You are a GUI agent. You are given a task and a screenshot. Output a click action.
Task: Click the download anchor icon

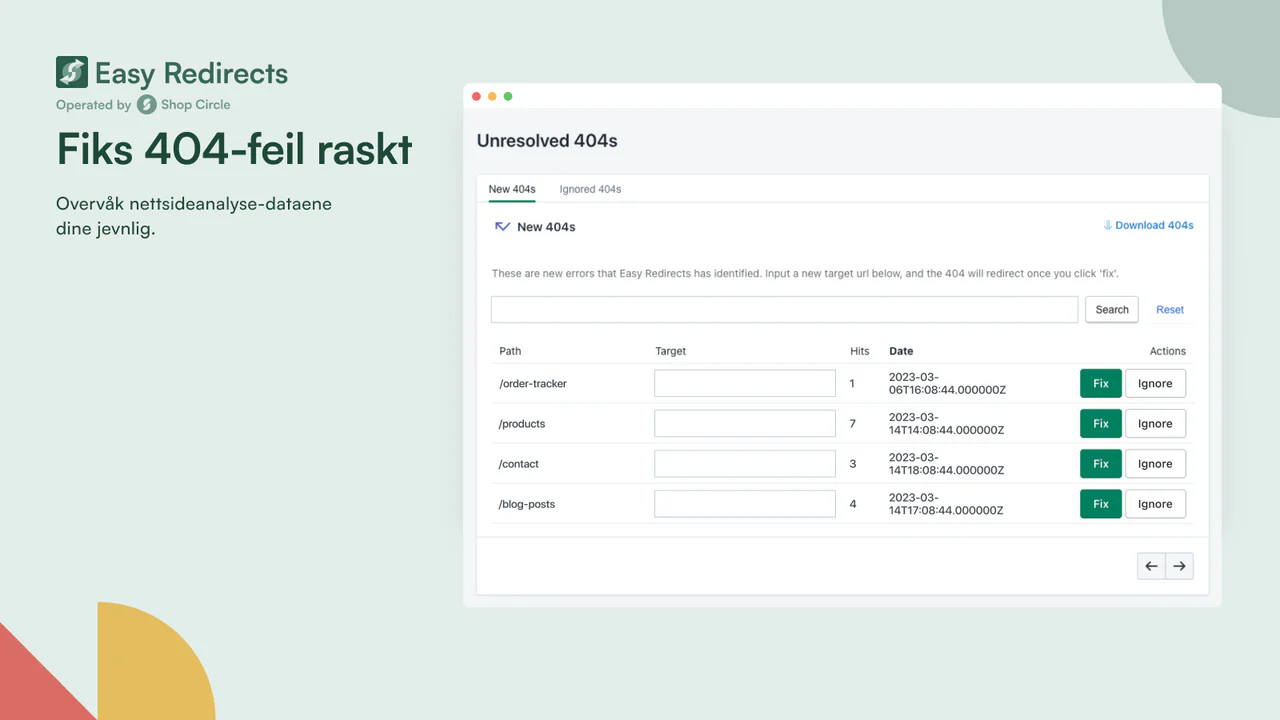pos(1108,225)
